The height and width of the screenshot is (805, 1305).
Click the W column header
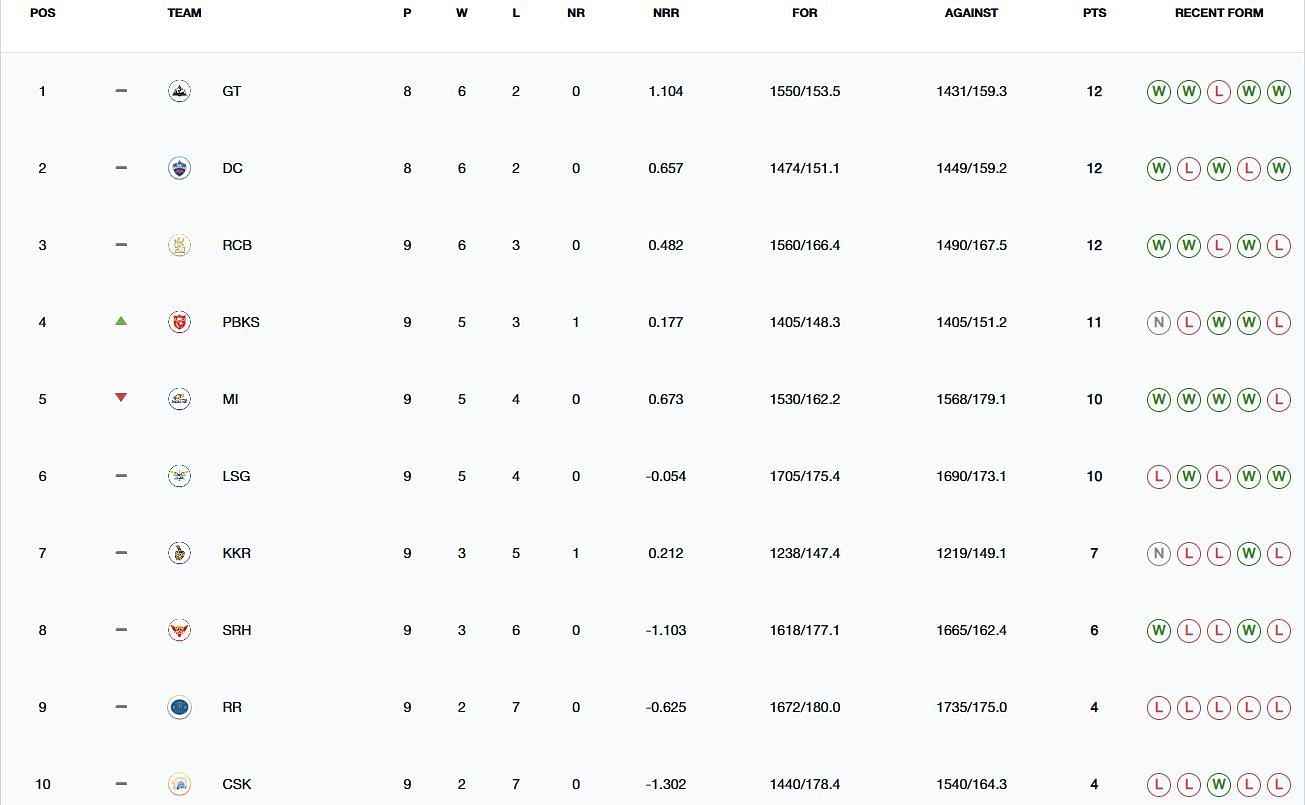tap(461, 13)
